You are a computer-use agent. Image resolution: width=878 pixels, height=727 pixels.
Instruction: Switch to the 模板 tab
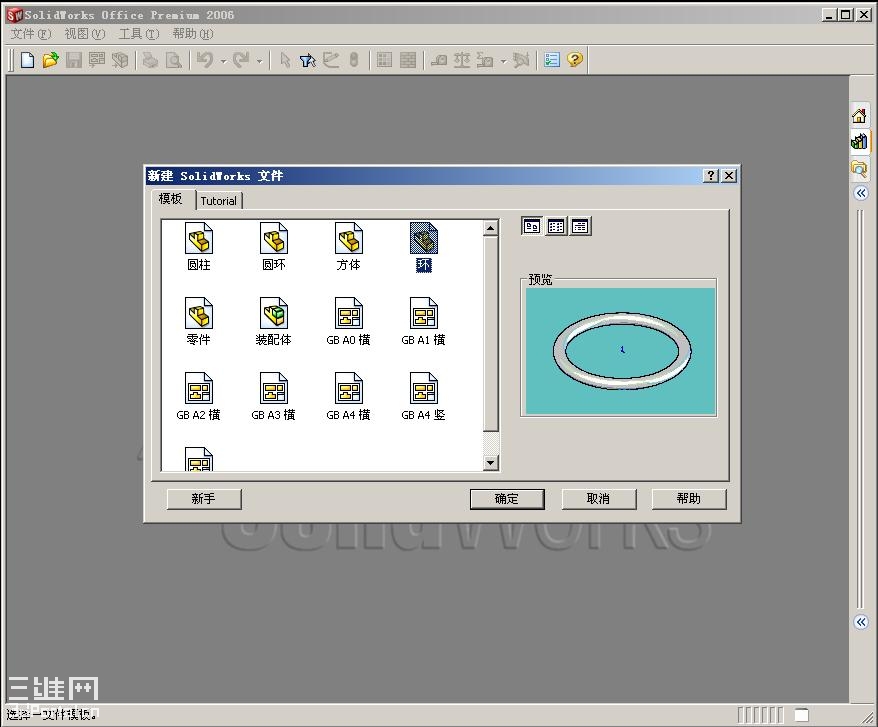(173, 199)
